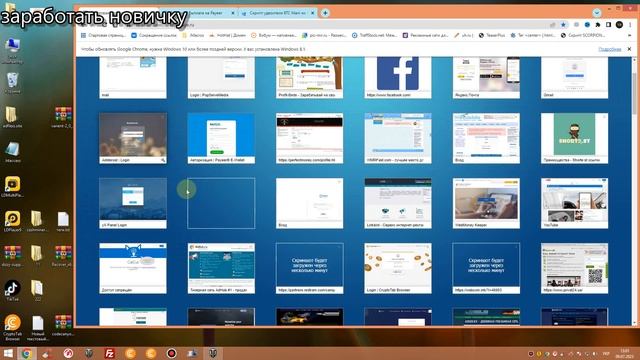Screen dimensions: 640x360
Task: Open the LDPlayer9 desktop shortcut
Action: point(12,222)
